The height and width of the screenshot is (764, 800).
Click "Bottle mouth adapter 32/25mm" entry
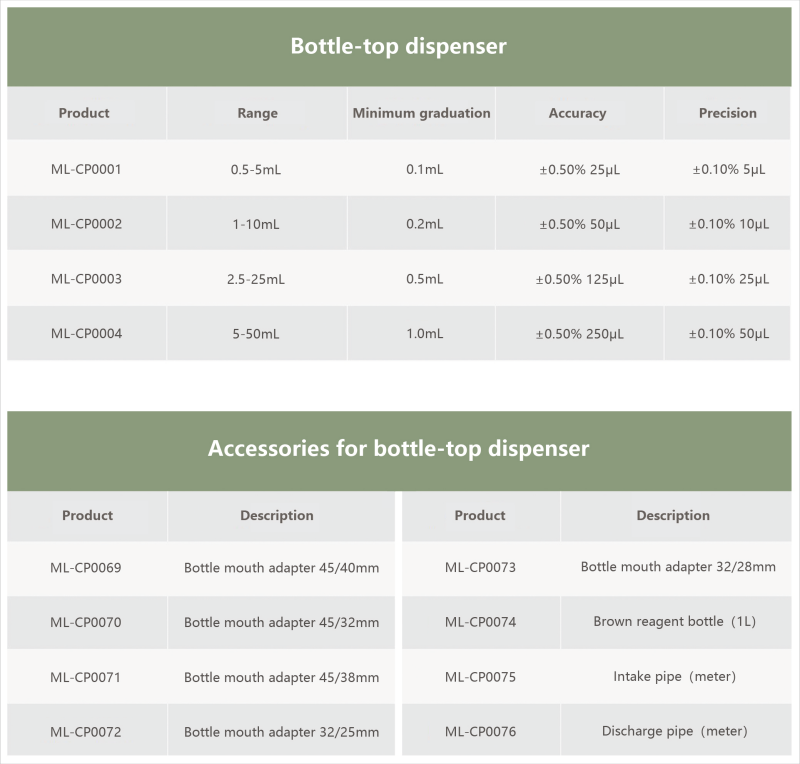281,732
